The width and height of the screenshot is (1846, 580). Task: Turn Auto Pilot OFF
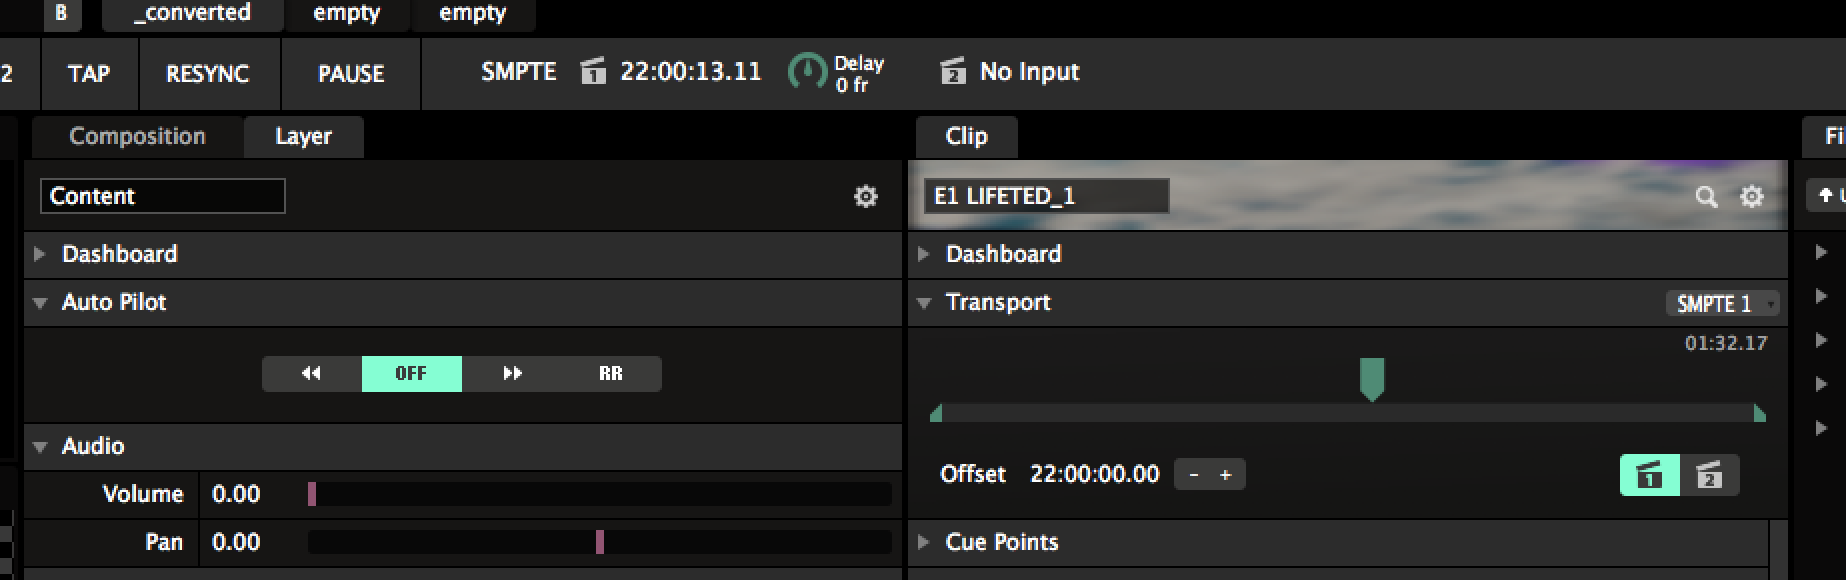coord(411,374)
